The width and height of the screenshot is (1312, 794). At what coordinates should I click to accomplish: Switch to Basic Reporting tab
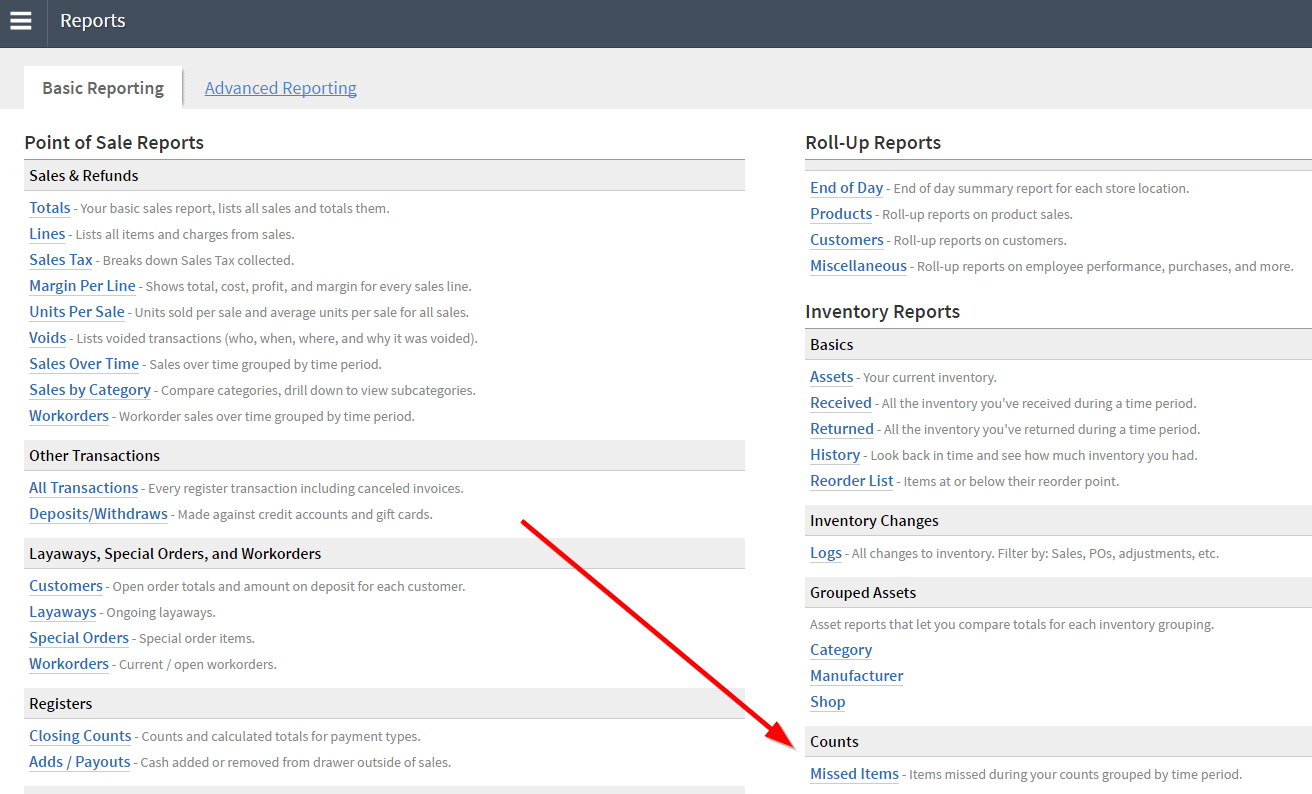(x=103, y=88)
